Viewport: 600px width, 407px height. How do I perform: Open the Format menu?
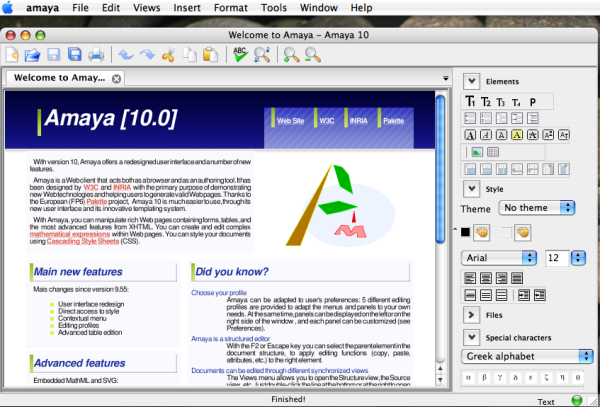click(x=231, y=8)
